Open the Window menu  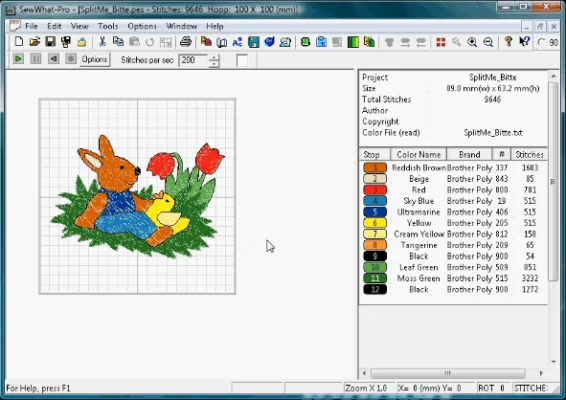tap(182, 26)
